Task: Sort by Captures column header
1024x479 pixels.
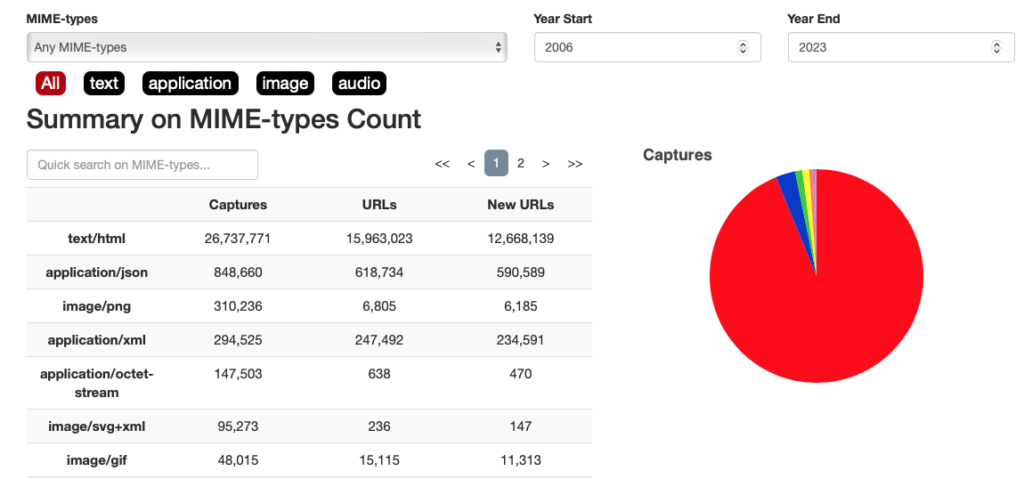Action: click(238, 205)
